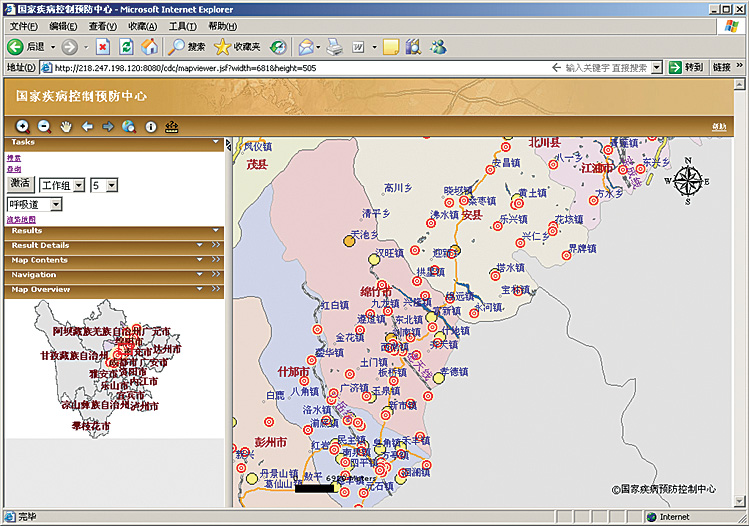
Task: Select the zoom out map tool
Action: 44,127
